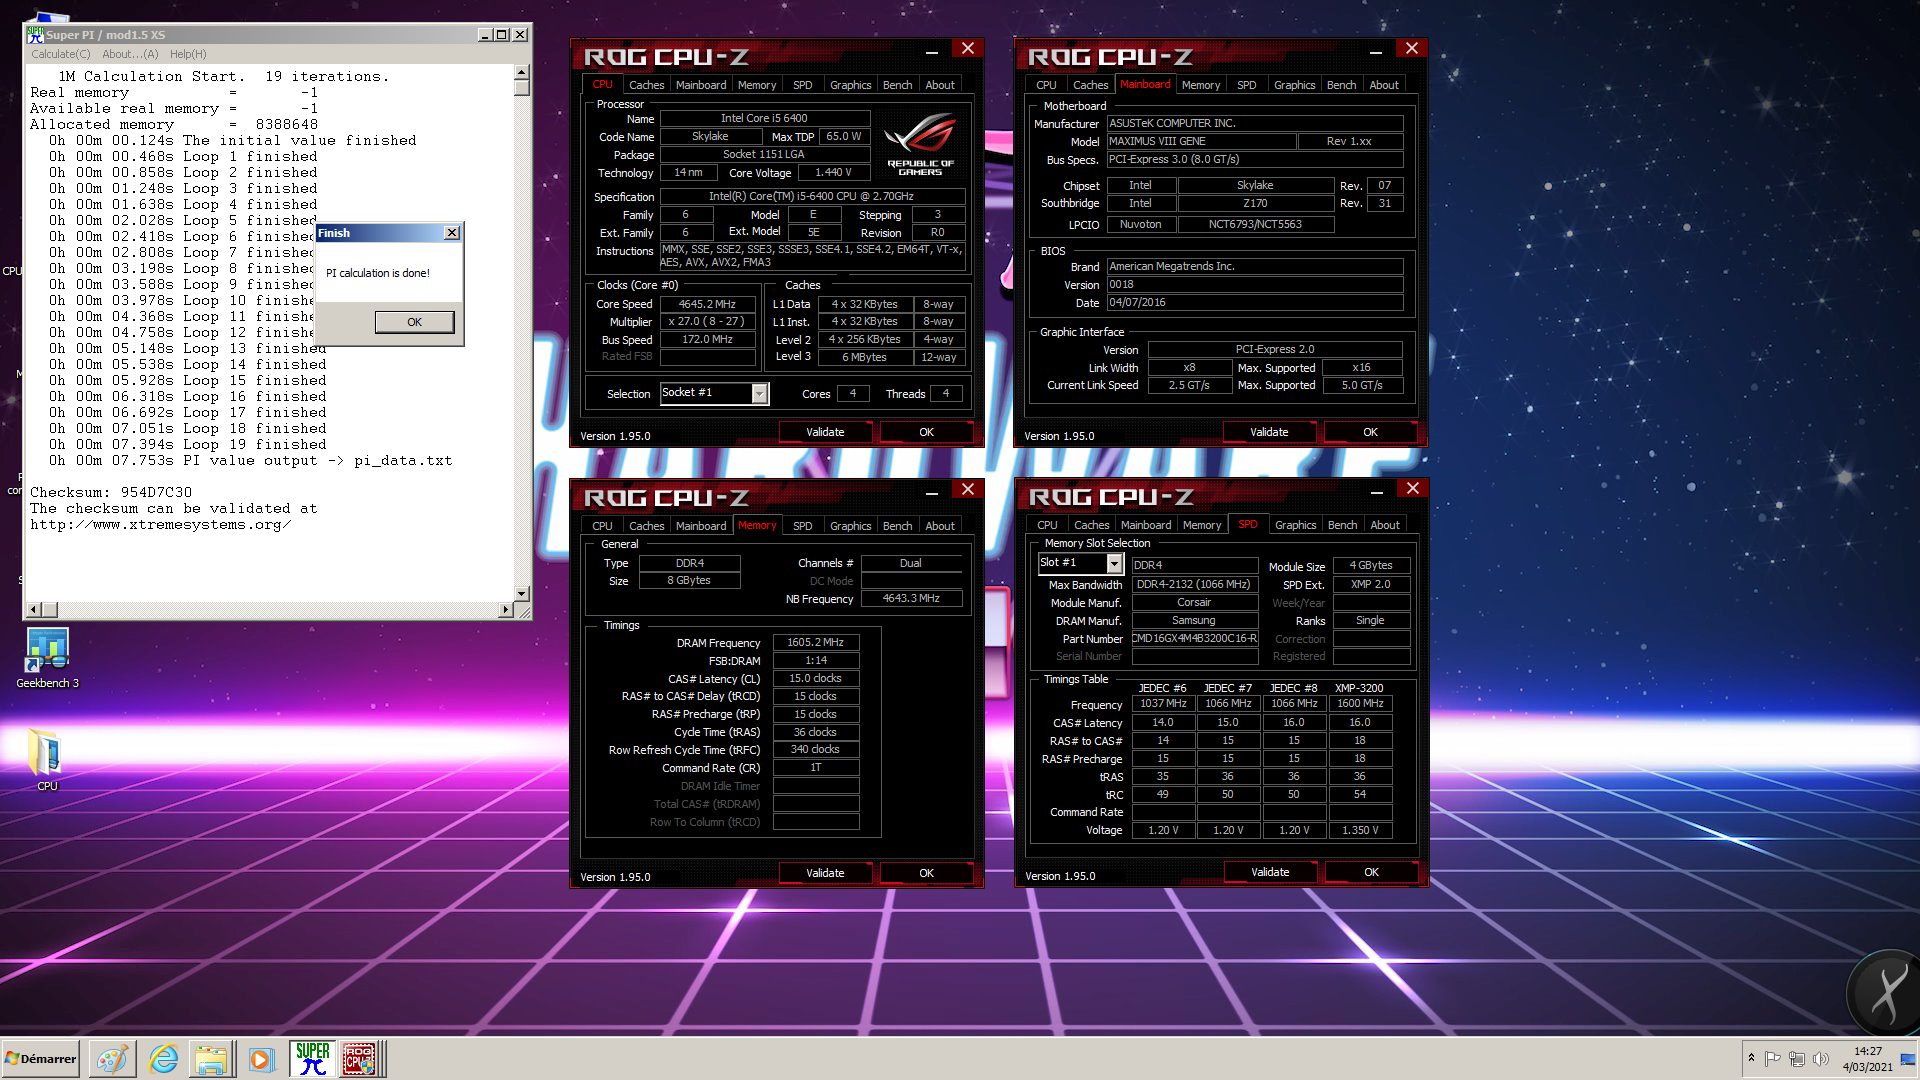Click OK in SPD window
Image resolution: width=1920 pixels, height=1080 pixels.
coord(1372,872)
